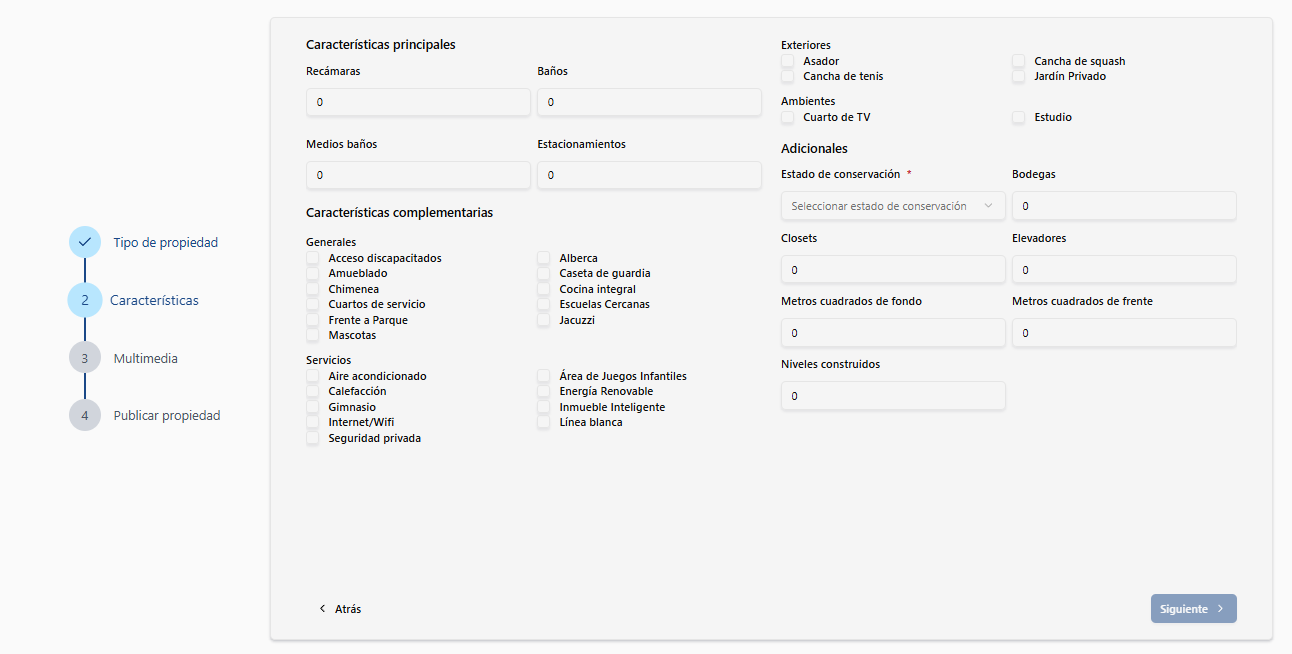Select step 2 circle for Características
Image resolution: width=1292 pixels, height=654 pixels.
pos(85,300)
